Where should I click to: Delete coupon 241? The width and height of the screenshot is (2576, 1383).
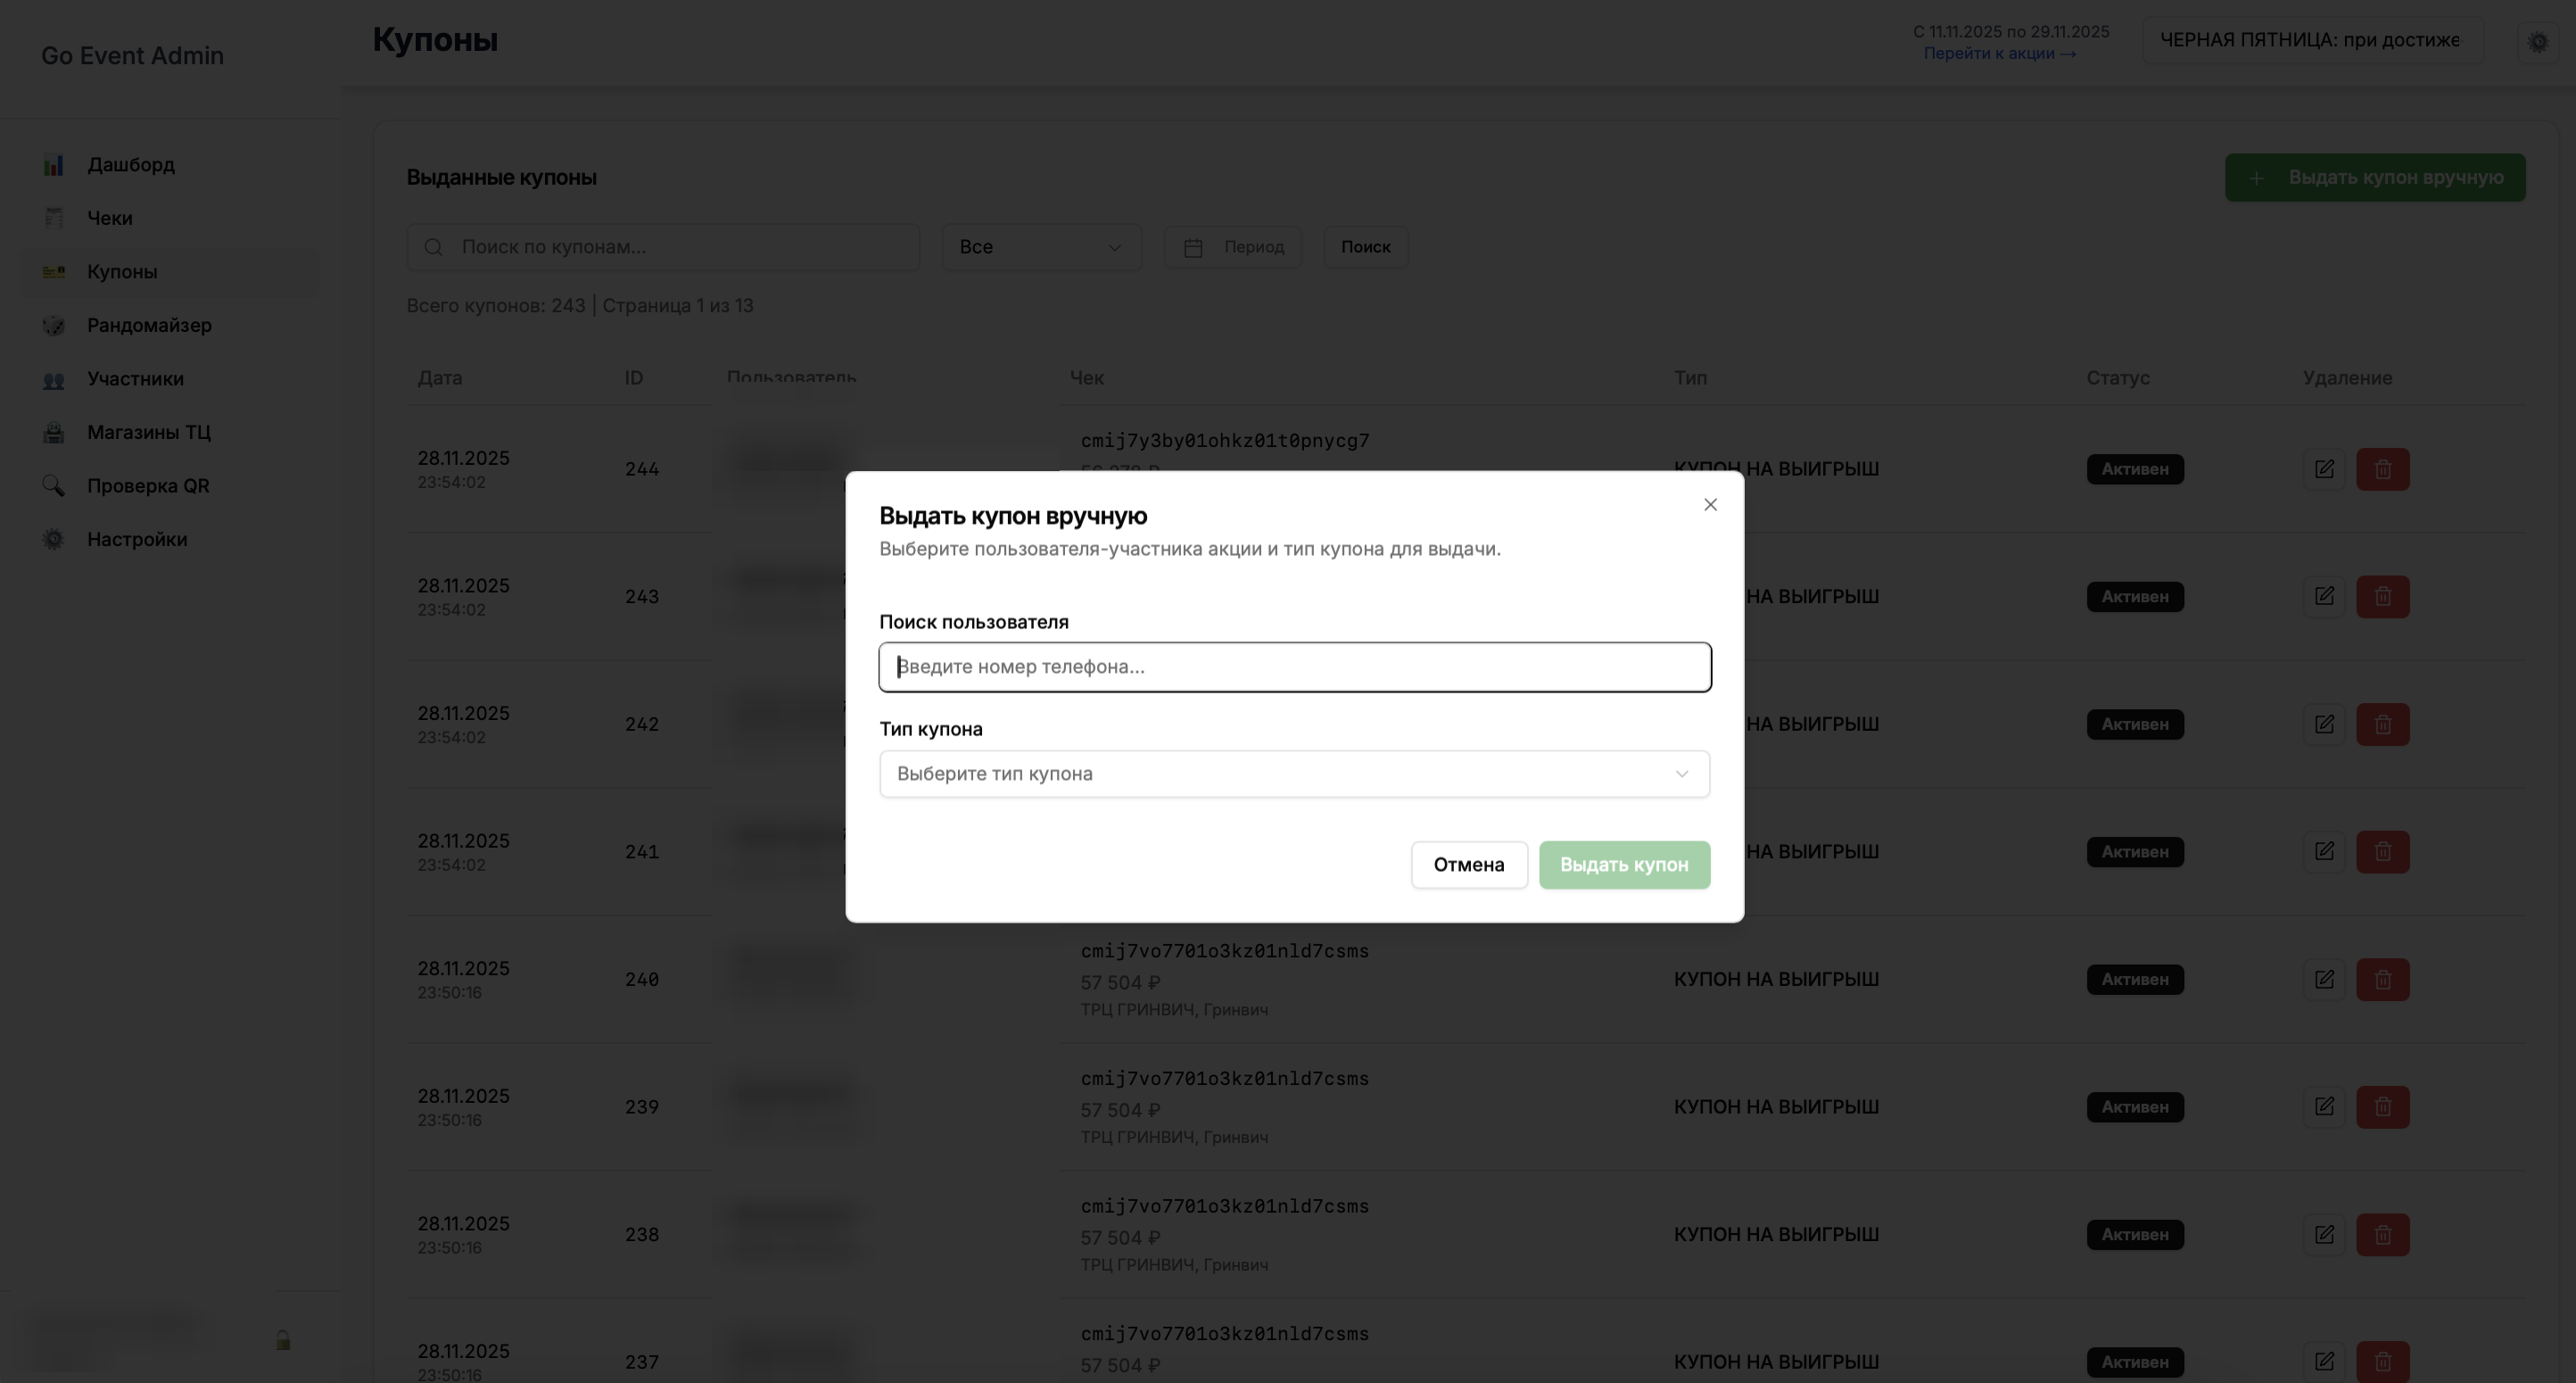click(2383, 852)
